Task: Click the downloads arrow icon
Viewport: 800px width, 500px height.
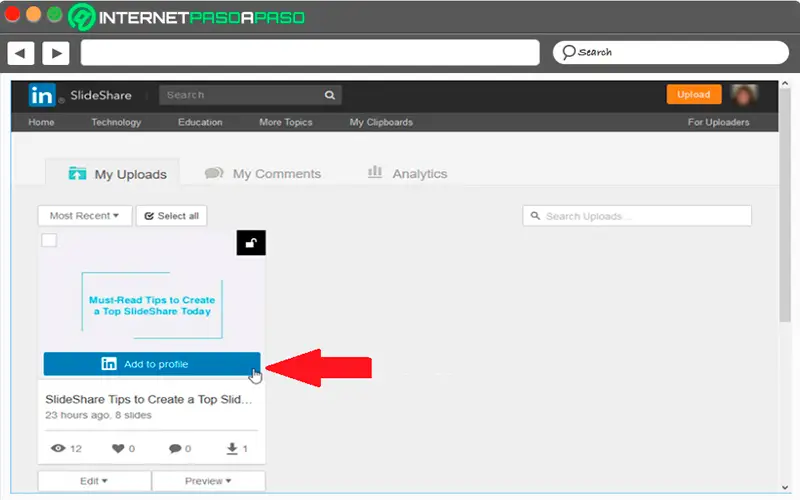Action: (x=232, y=448)
